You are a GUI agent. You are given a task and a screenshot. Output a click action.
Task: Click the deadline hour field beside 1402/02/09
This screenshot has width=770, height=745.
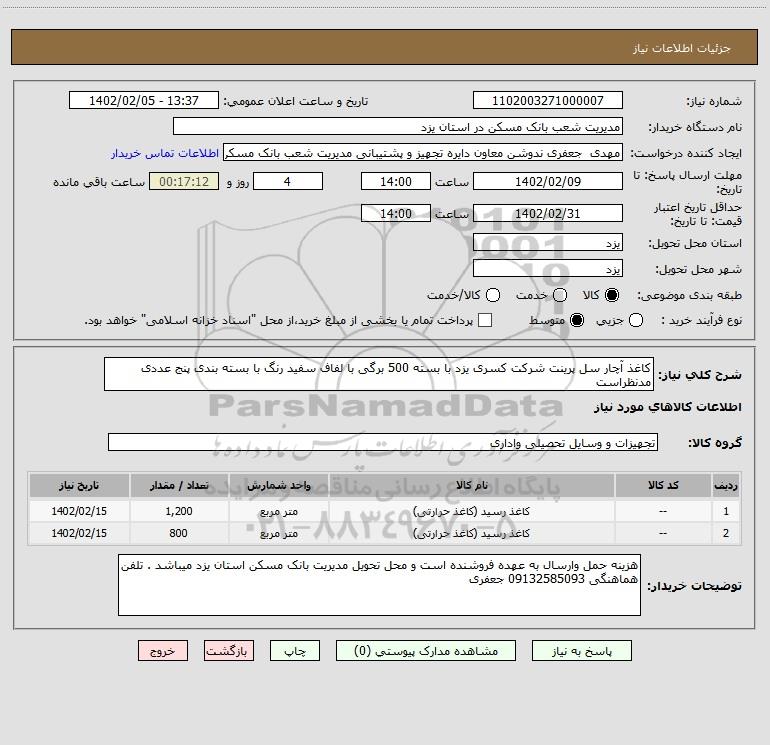[x=396, y=182]
